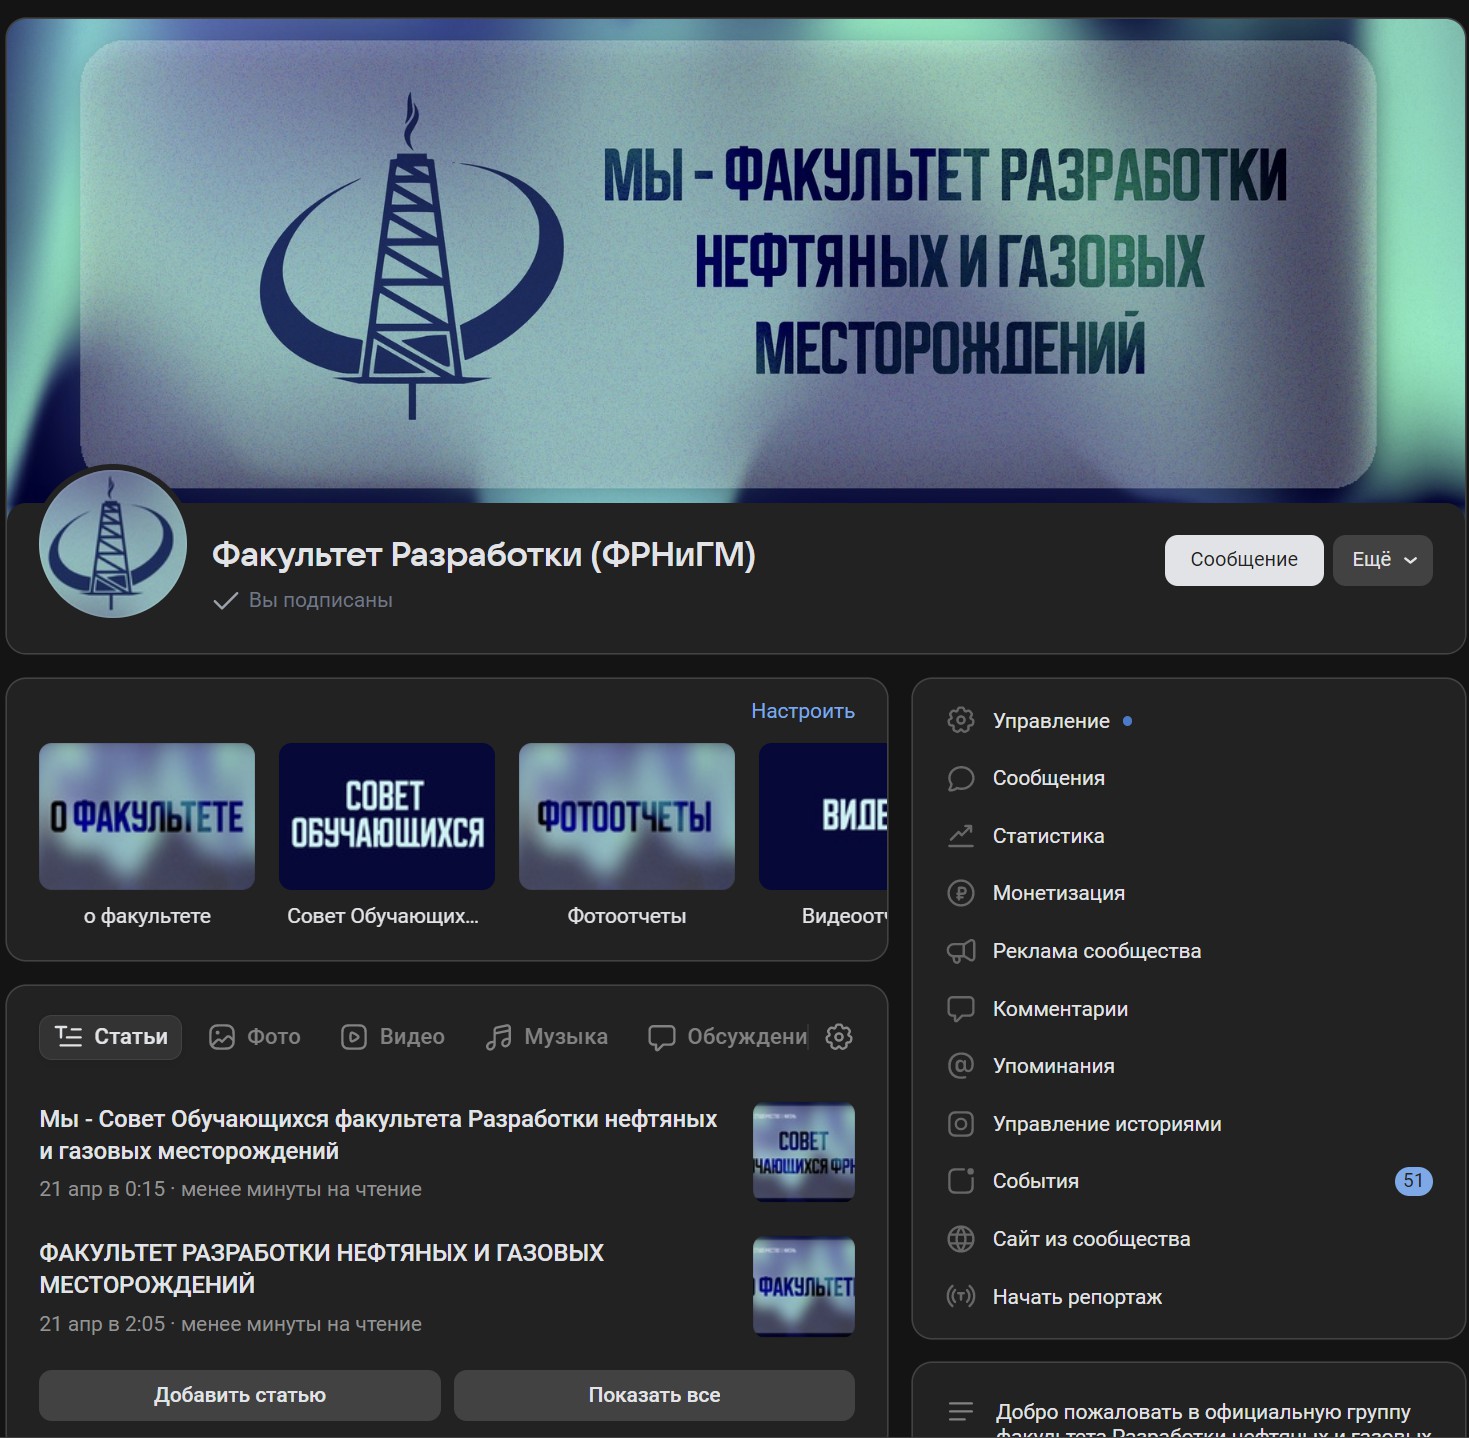Click the Реклама сообщества megaphone icon
1469x1438 pixels.
(x=960, y=951)
